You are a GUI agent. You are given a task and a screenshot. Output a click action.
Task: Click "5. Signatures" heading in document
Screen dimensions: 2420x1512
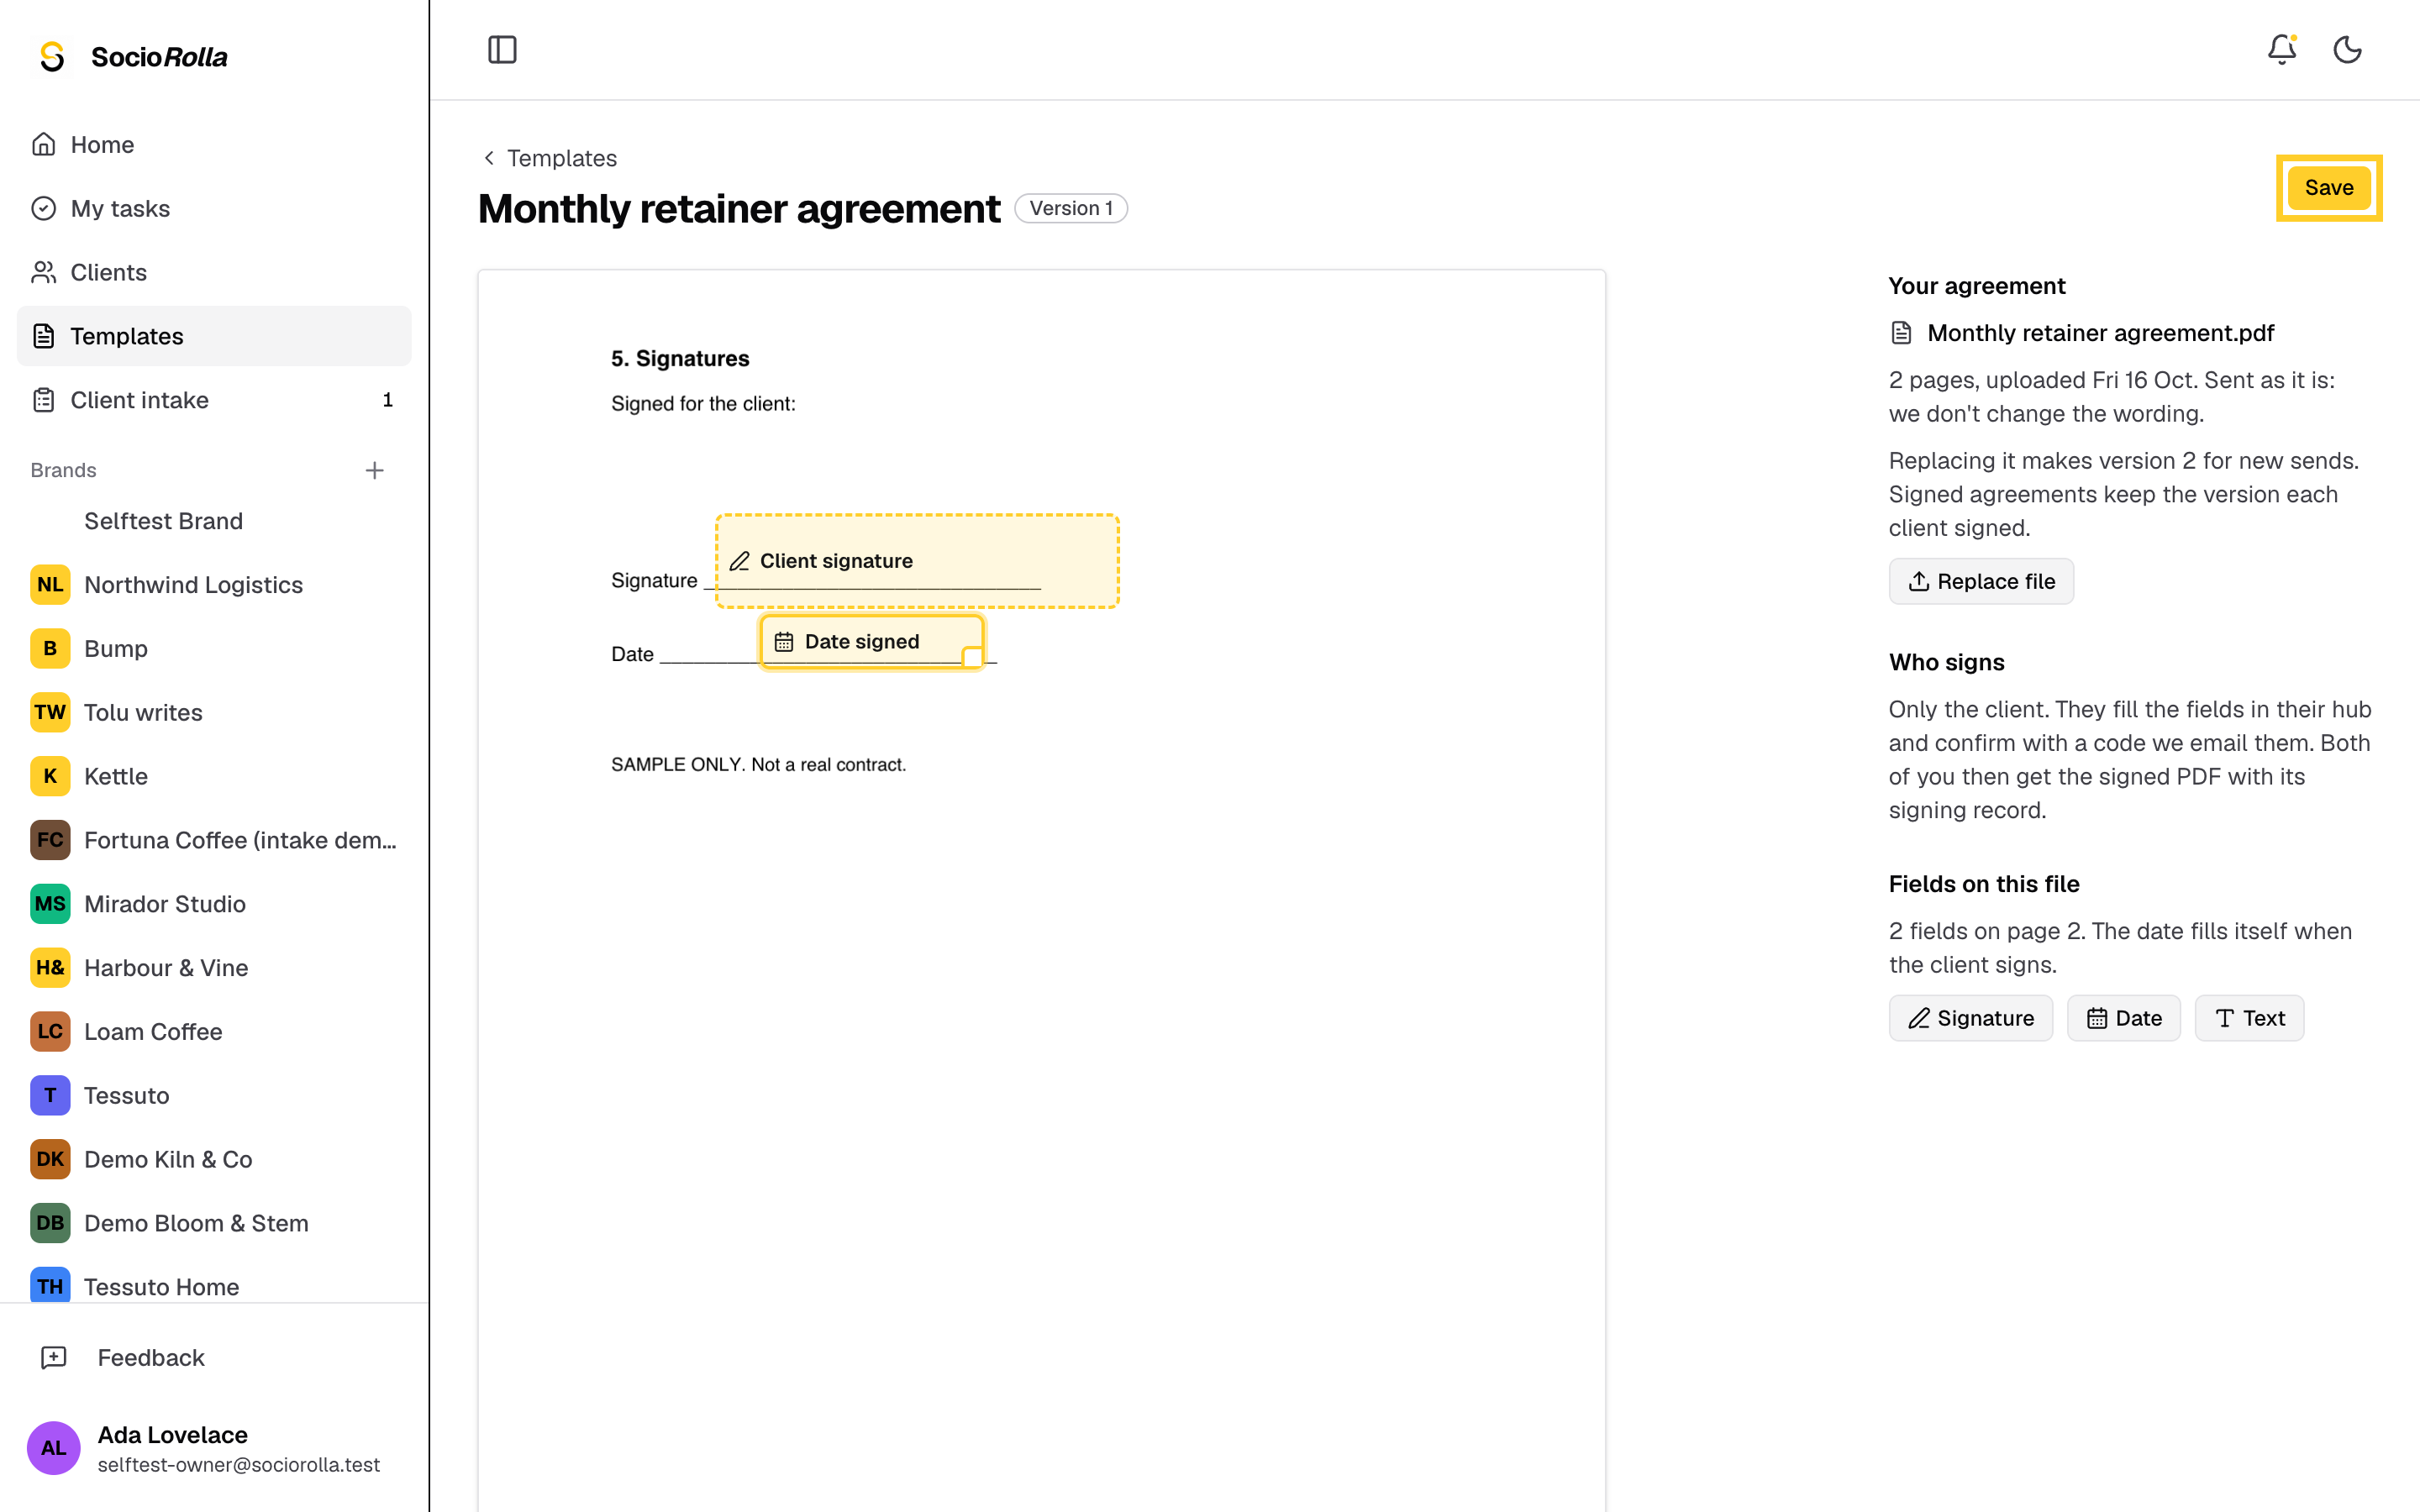pyautogui.click(x=680, y=358)
